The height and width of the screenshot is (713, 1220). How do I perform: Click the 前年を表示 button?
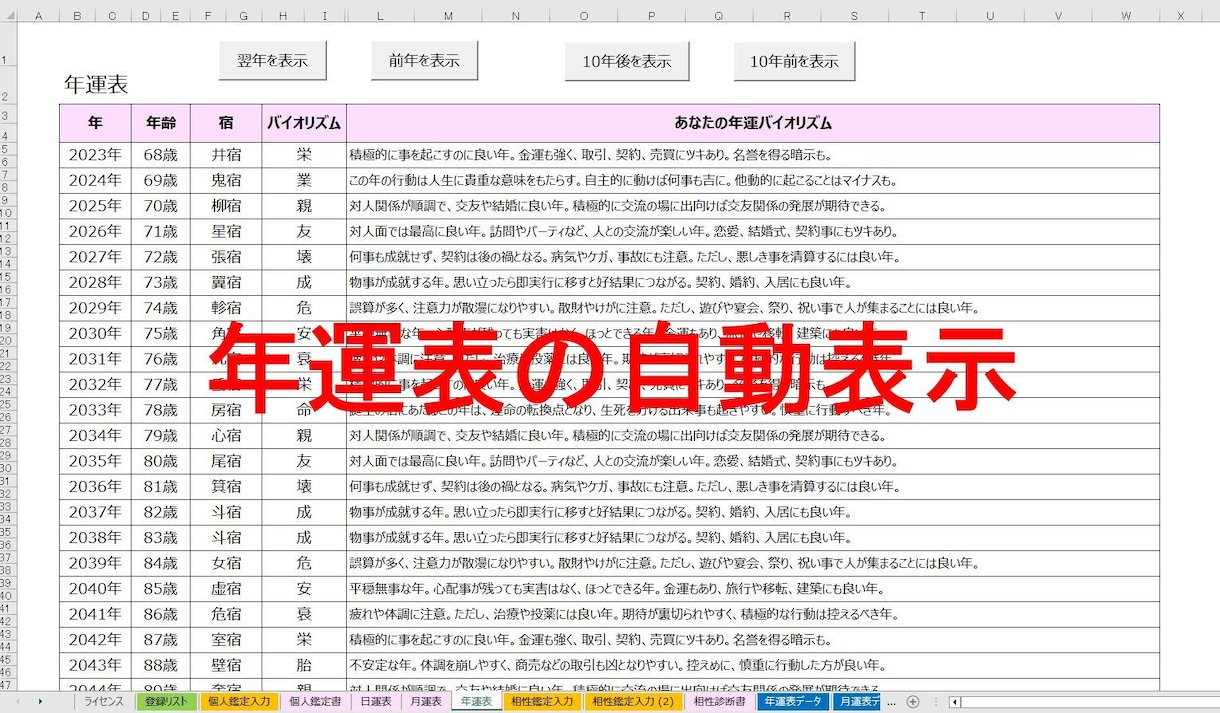(424, 61)
